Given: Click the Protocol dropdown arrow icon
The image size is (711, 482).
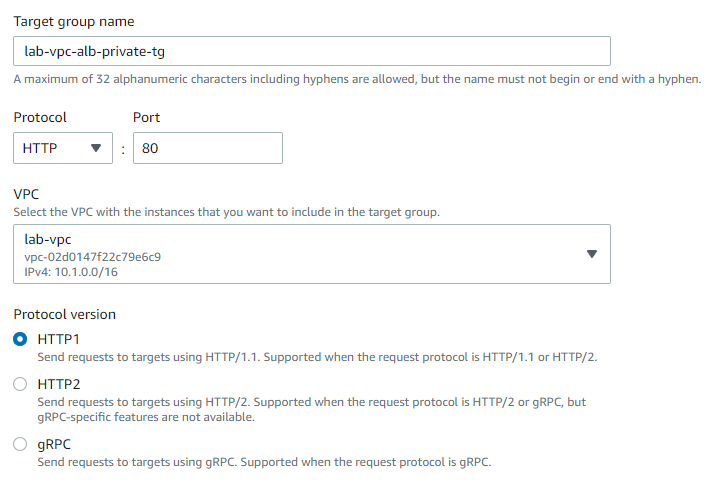Looking at the screenshot, I should click(x=96, y=148).
